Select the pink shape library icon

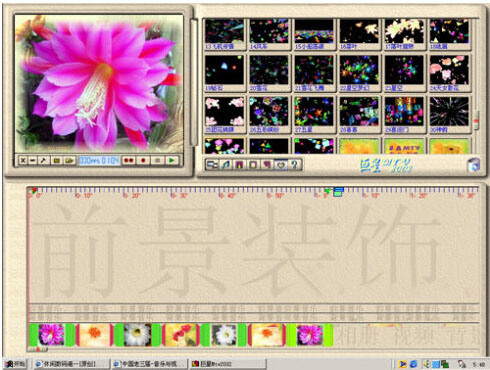point(267,164)
